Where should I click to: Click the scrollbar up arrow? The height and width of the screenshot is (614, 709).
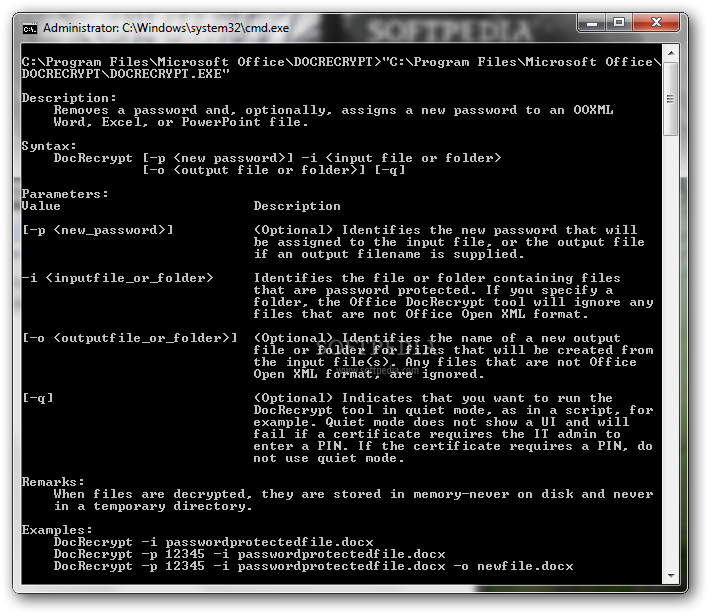[x=671, y=53]
